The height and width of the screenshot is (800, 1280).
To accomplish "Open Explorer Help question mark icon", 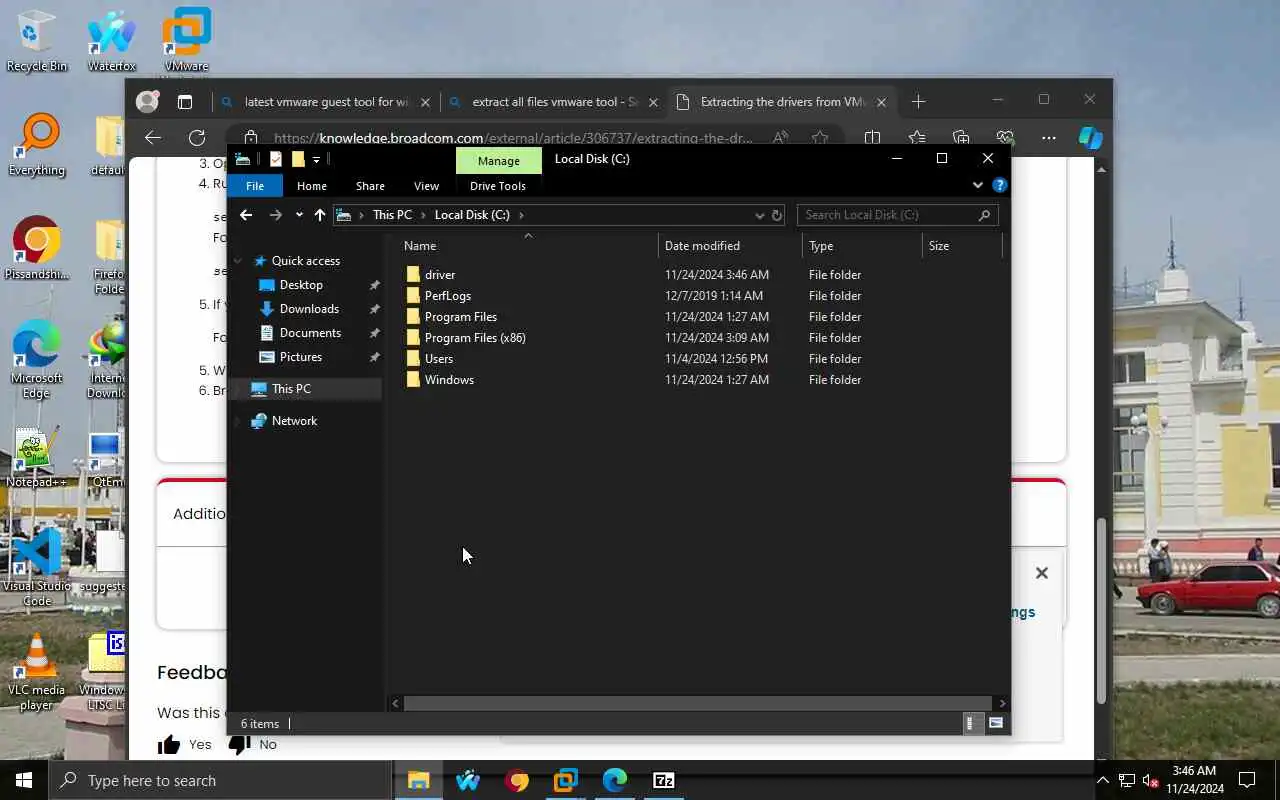I will (x=999, y=185).
